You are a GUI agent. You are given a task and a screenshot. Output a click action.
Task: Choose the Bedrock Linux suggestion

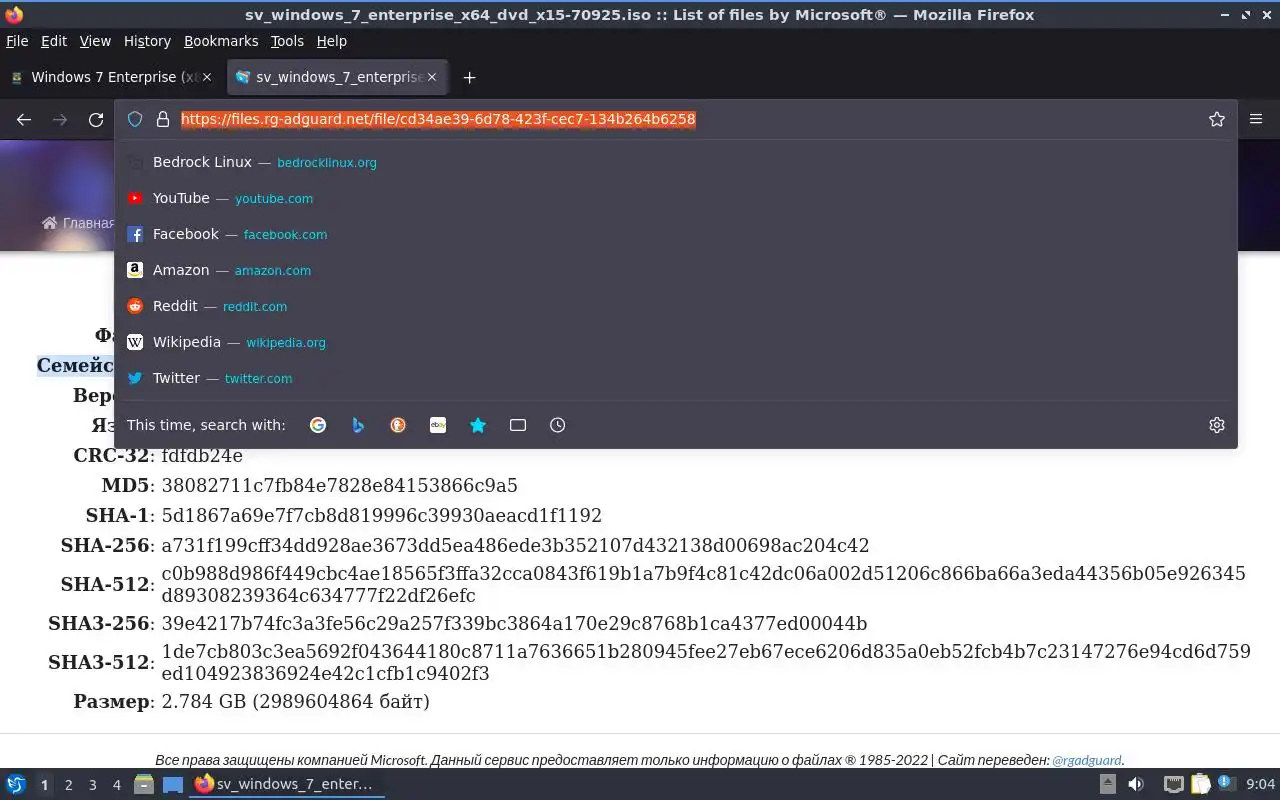pyautogui.click(x=676, y=162)
